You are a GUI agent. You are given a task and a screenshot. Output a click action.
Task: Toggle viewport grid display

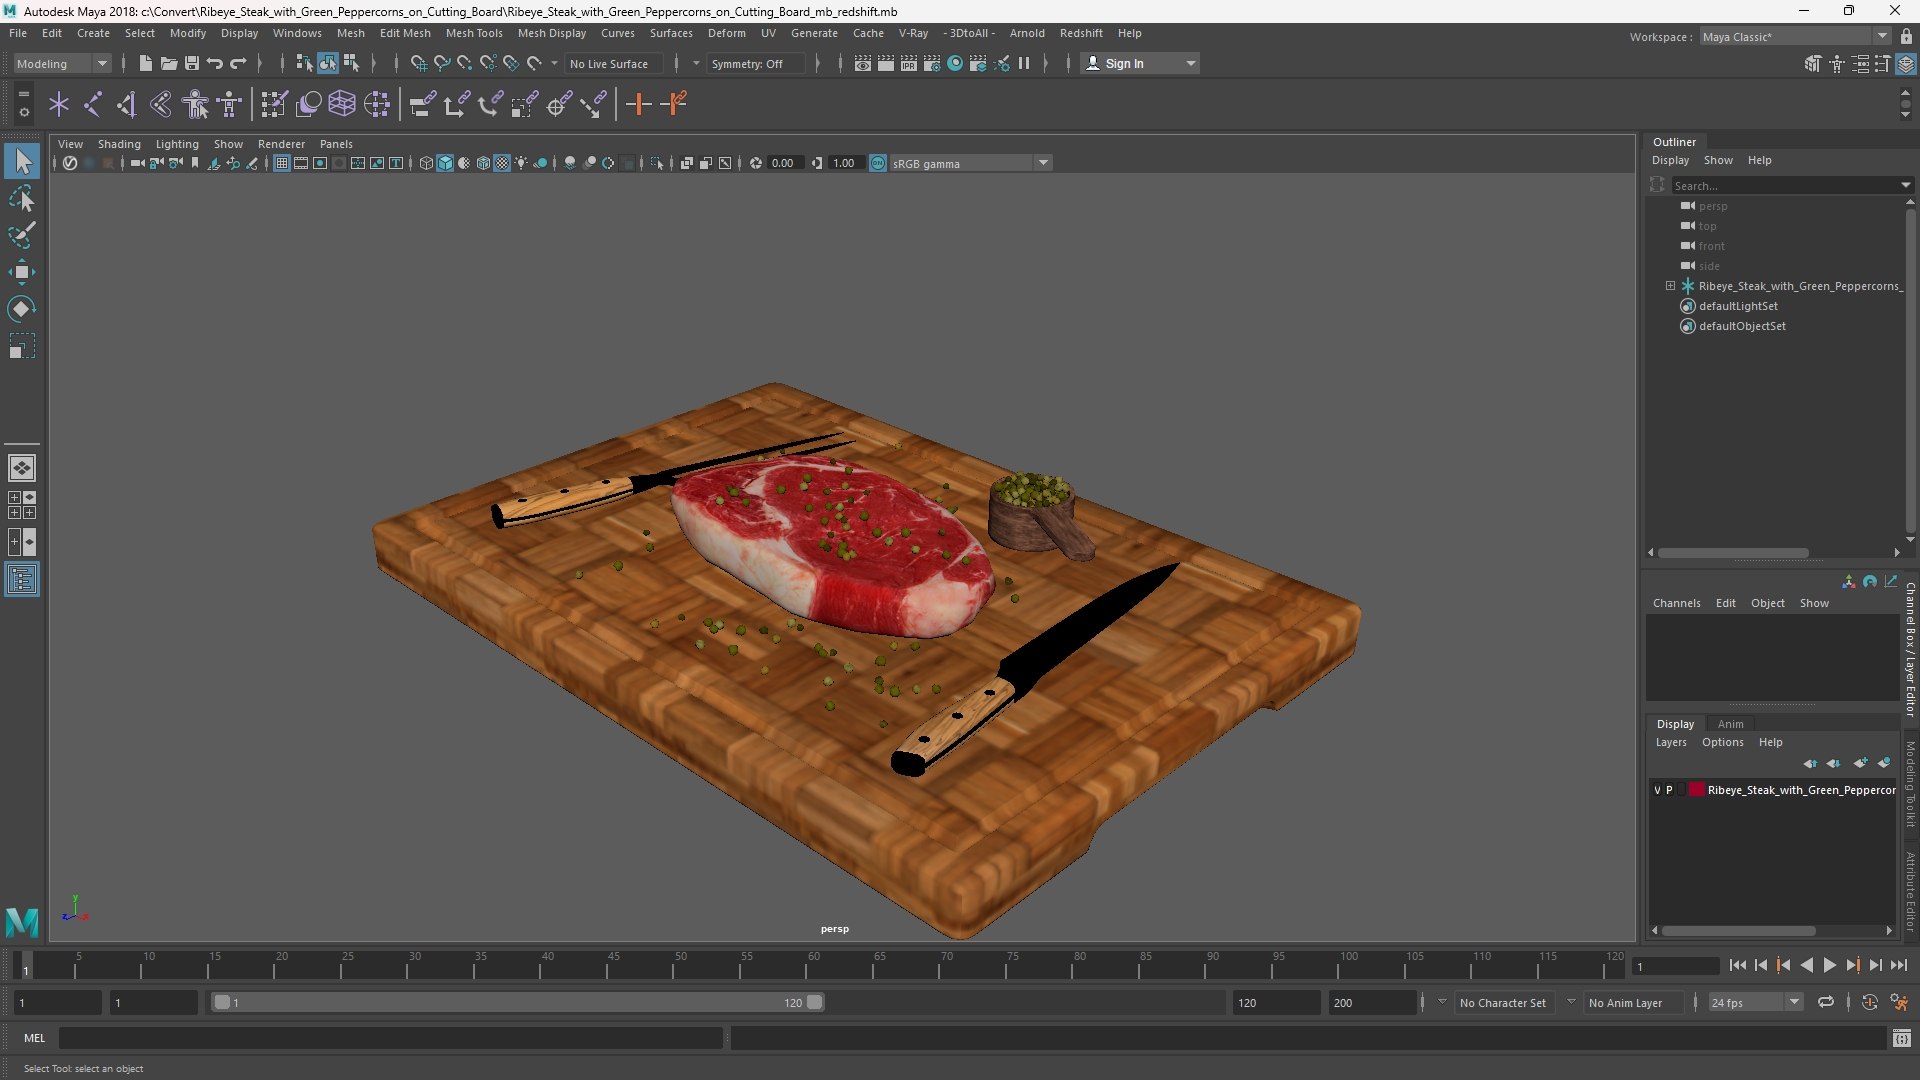click(282, 163)
